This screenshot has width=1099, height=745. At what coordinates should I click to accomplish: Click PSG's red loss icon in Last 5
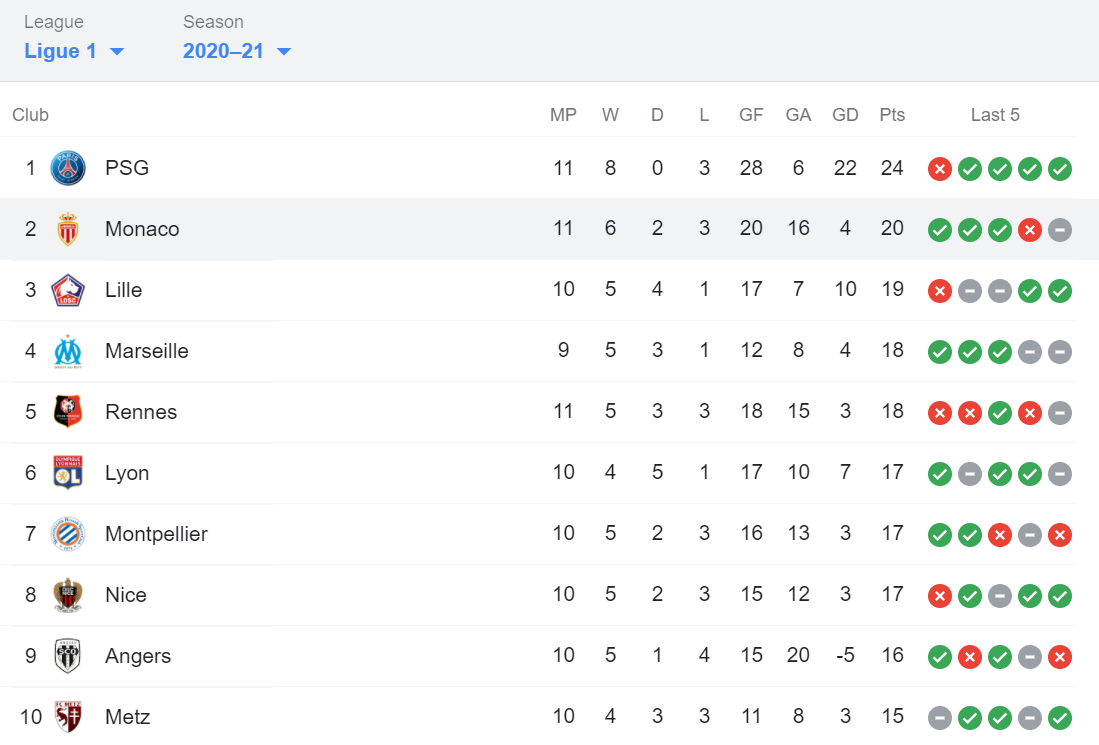[940, 169]
